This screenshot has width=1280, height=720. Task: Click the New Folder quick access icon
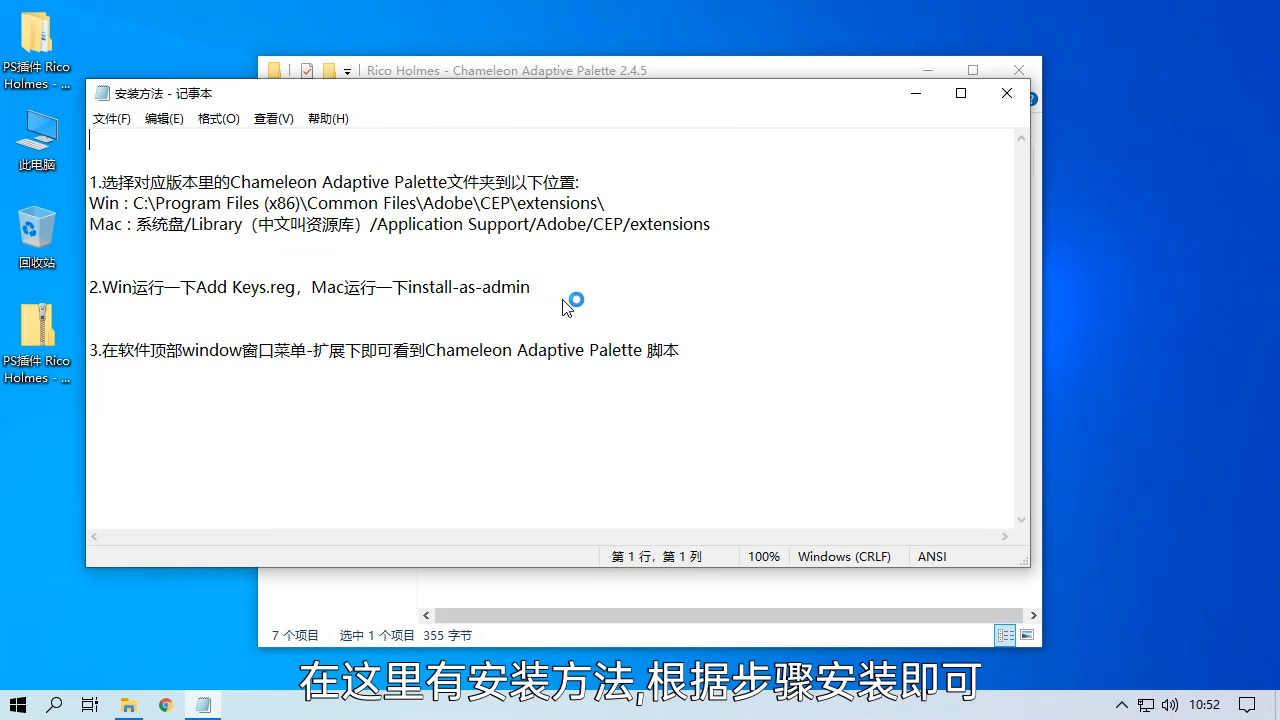click(x=328, y=70)
